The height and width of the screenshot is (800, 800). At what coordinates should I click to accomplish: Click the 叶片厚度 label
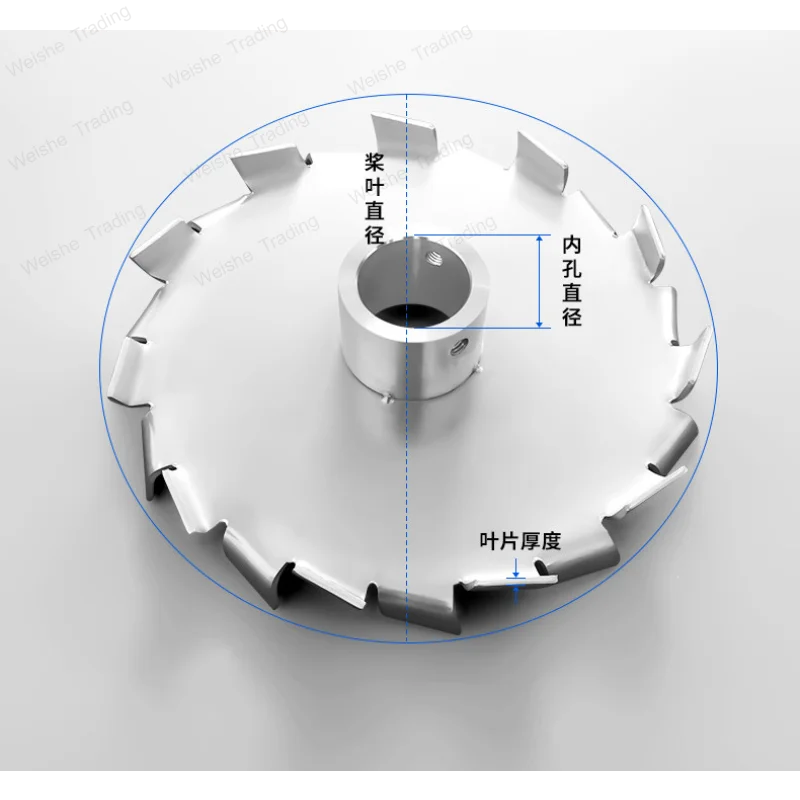(520, 541)
